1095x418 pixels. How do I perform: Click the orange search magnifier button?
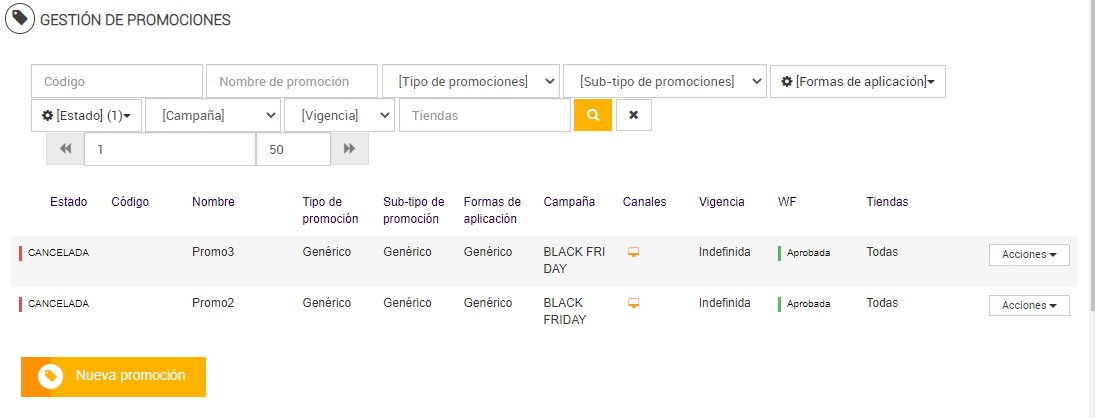click(x=593, y=115)
